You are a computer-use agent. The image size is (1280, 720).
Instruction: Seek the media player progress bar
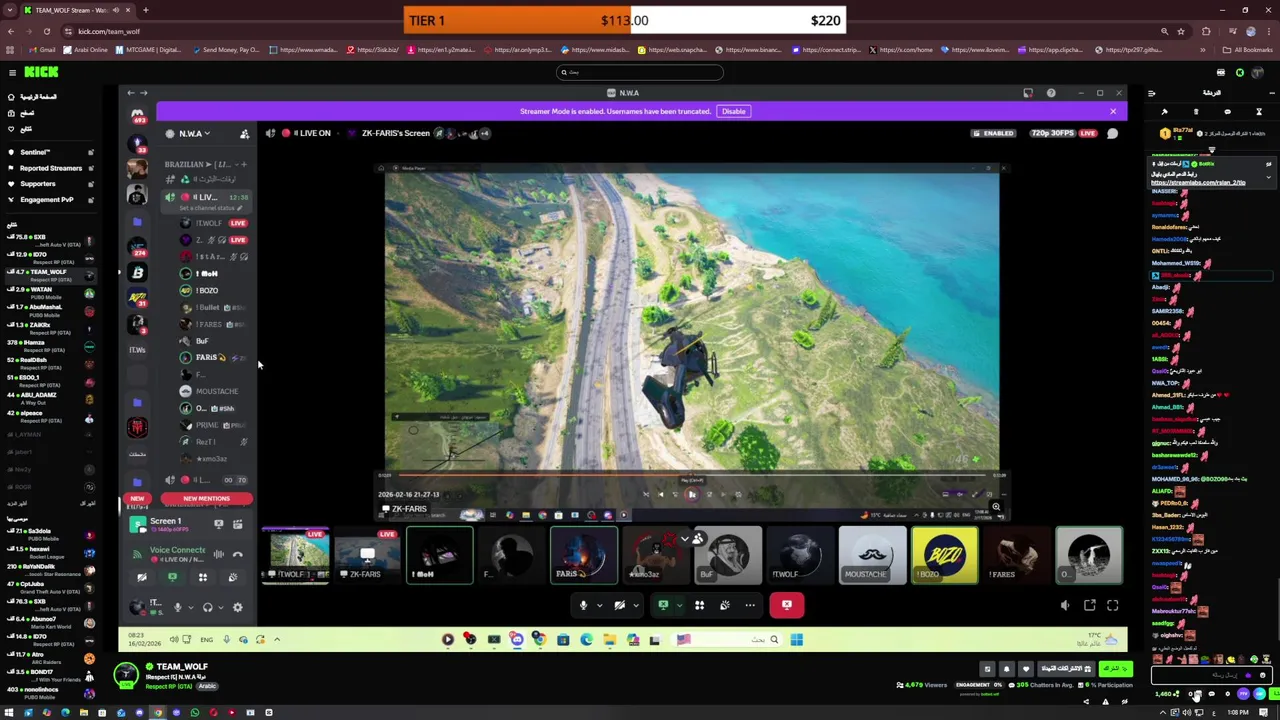[690, 476]
